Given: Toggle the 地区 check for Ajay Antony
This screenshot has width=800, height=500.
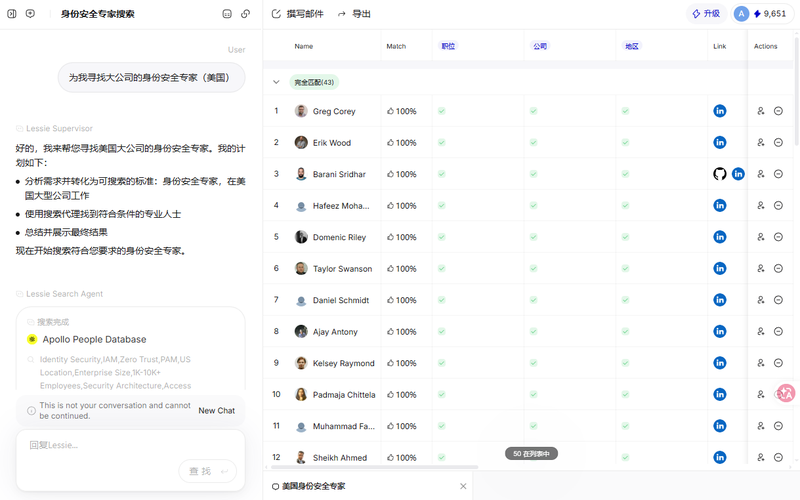Looking at the screenshot, I should tap(625, 332).
